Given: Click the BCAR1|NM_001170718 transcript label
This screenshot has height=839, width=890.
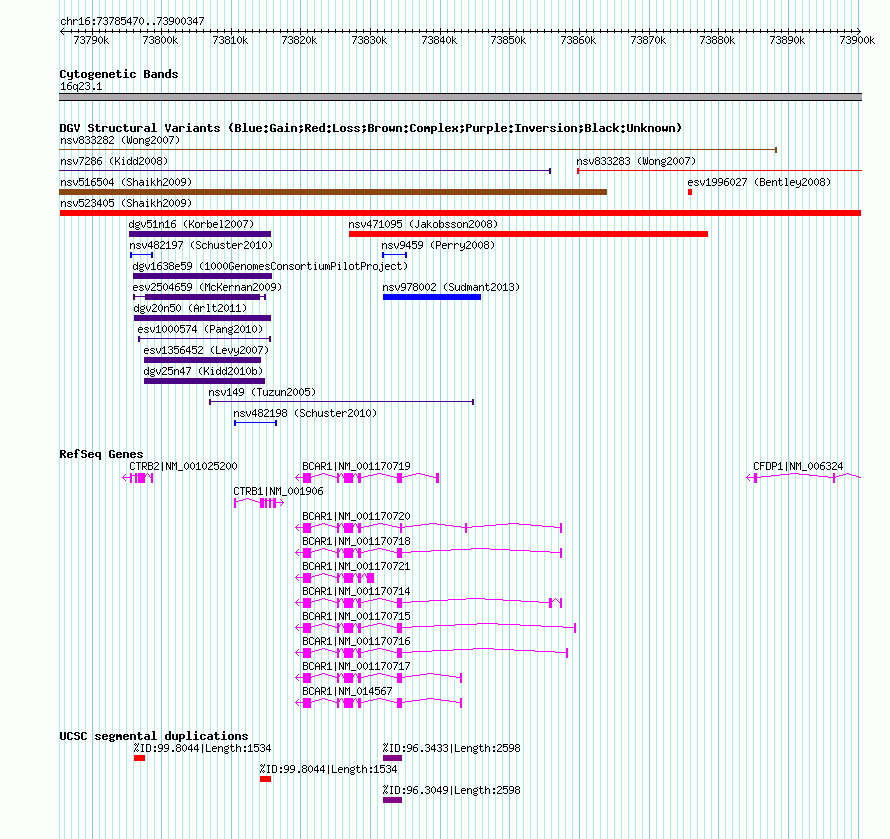Looking at the screenshot, I should pyautogui.click(x=356, y=541).
